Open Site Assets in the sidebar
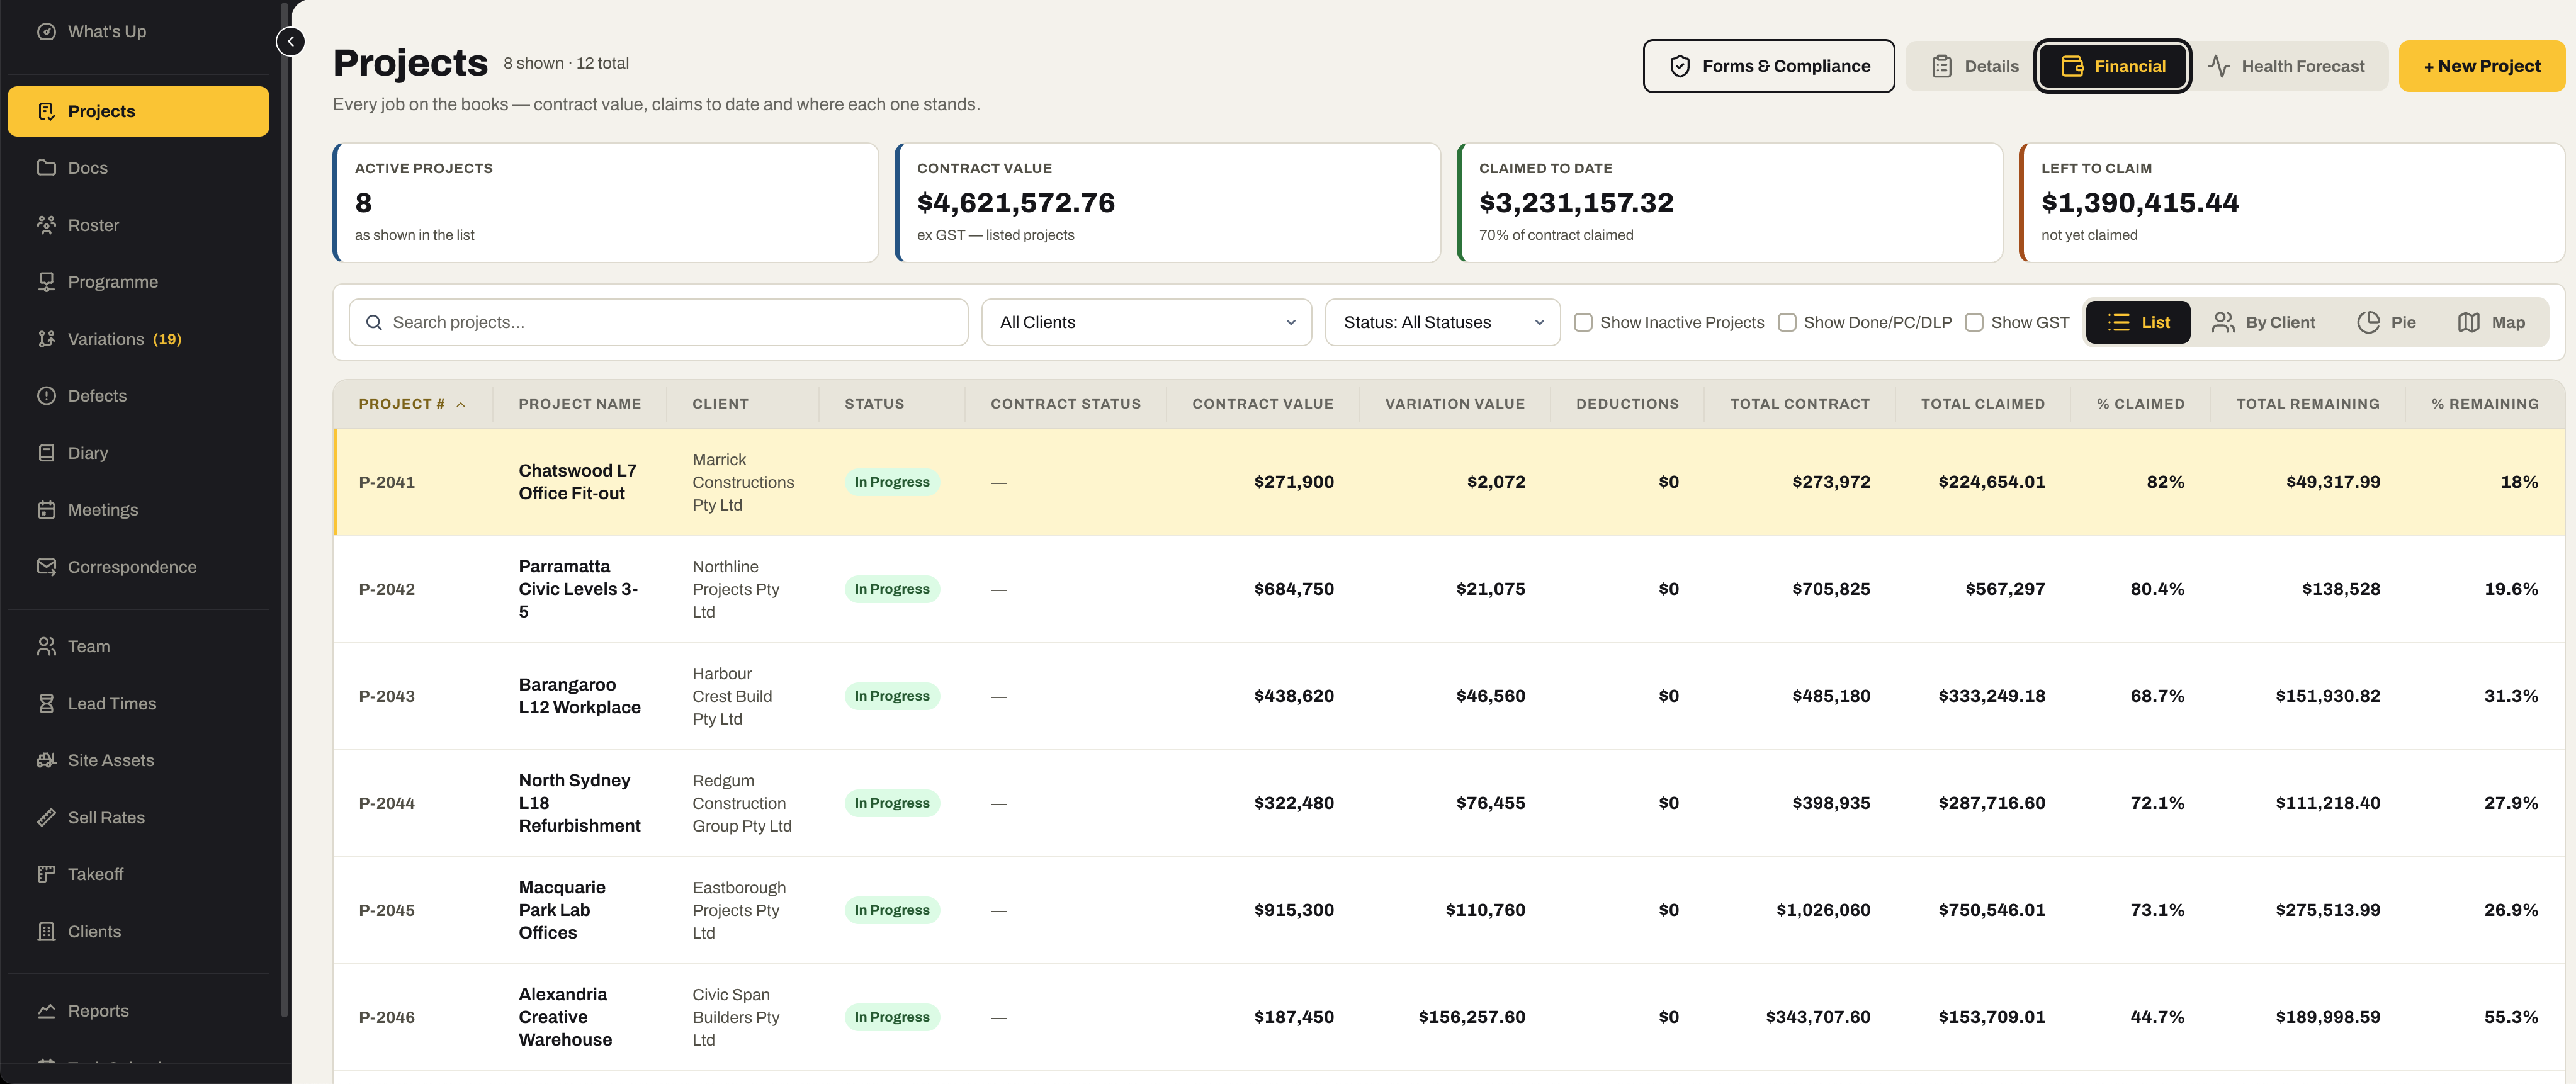Image resolution: width=2576 pixels, height=1084 pixels. pos(138,760)
